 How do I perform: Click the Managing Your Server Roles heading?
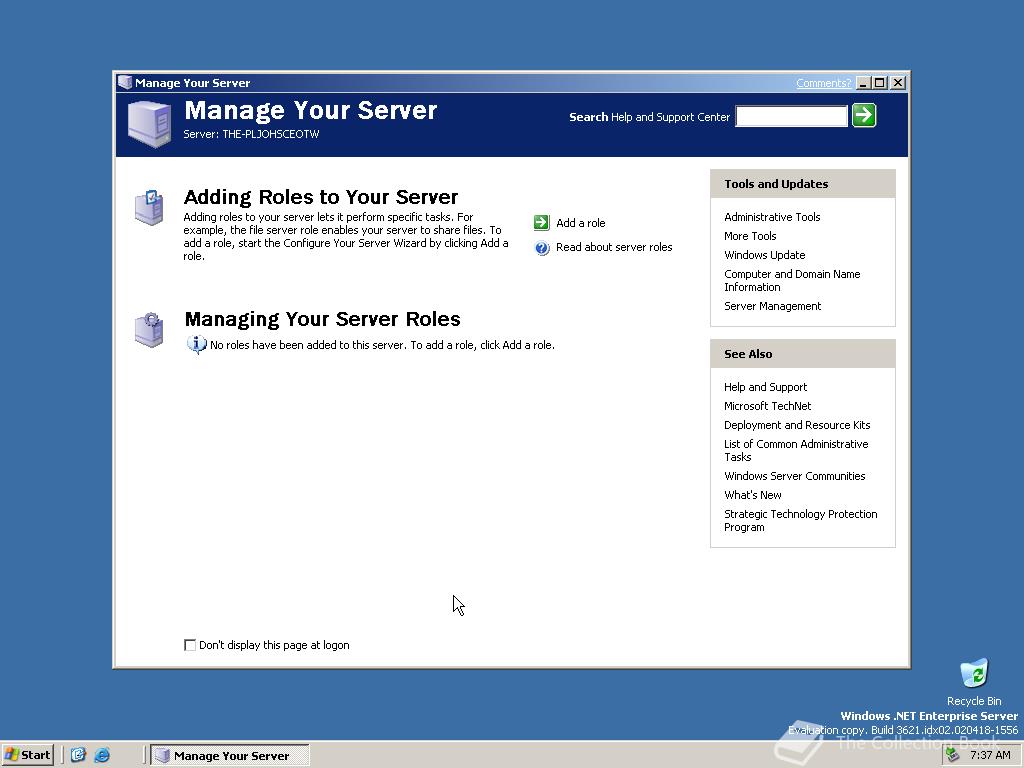point(322,319)
